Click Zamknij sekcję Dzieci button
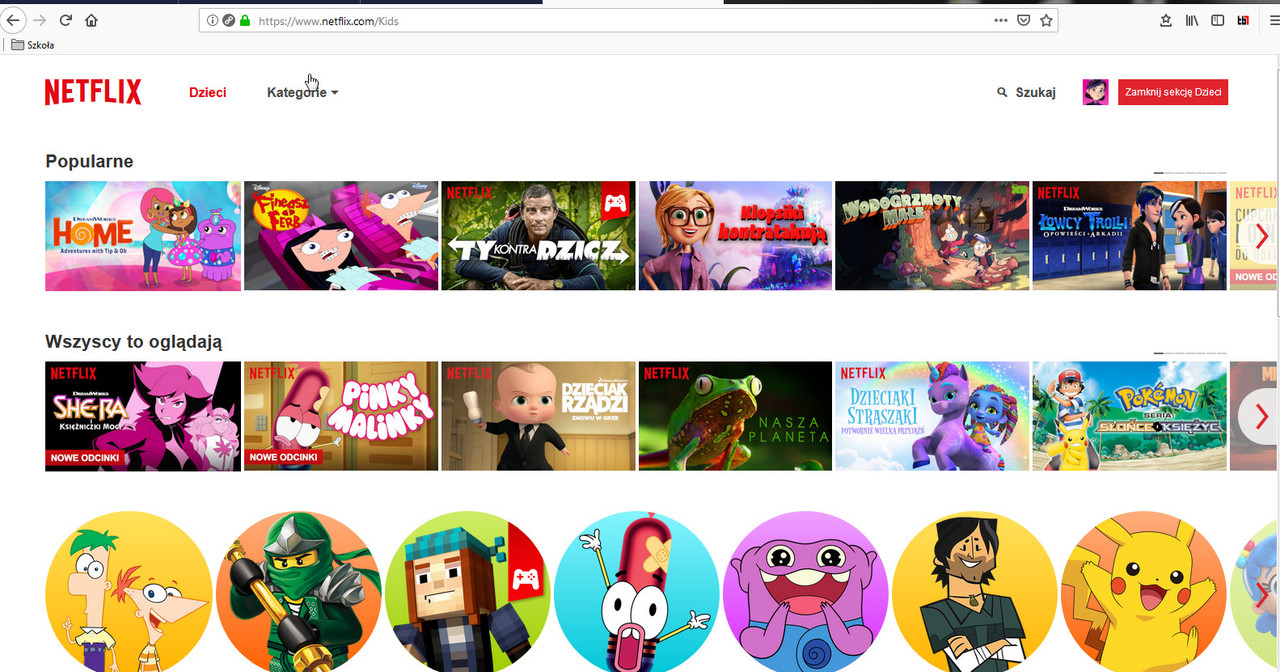This screenshot has height=672, width=1280. click(1173, 92)
